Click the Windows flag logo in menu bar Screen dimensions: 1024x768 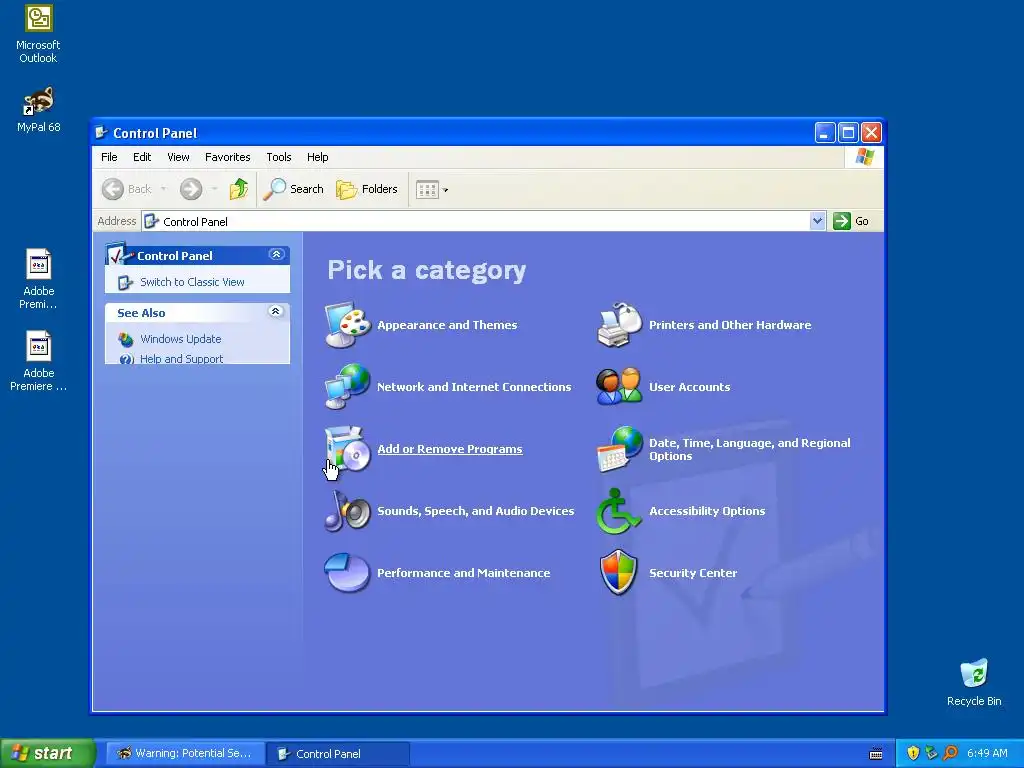click(864, 157)
